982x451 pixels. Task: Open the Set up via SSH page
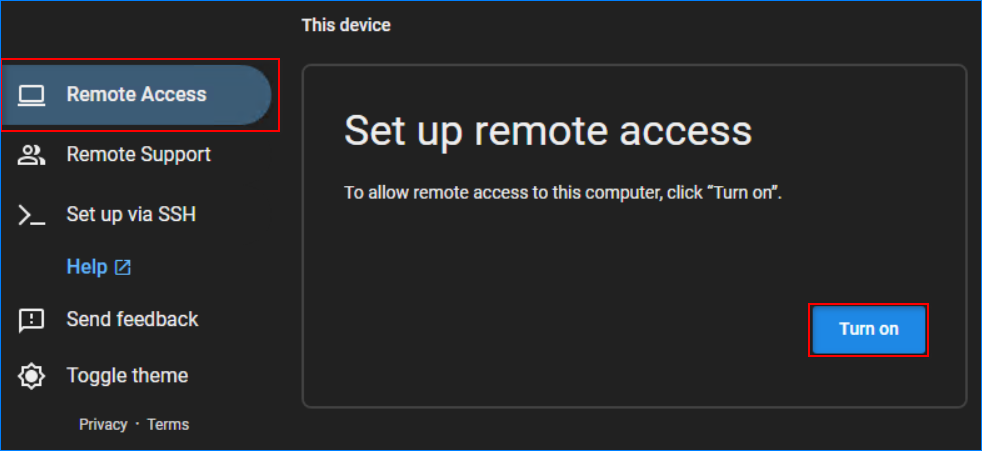(131, 215)
